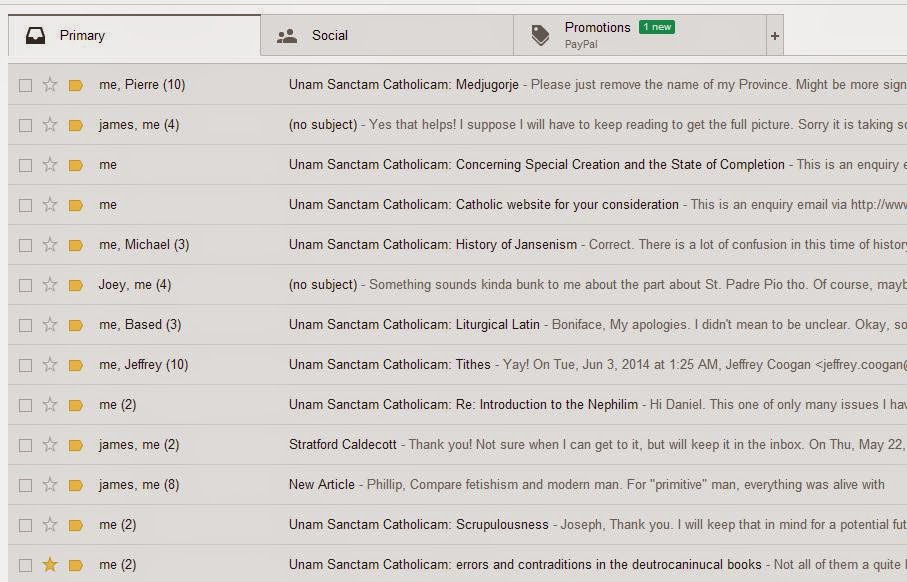Open the Promotions tab
The height and width of the screenshot is (582, 907).
[597, 35]
